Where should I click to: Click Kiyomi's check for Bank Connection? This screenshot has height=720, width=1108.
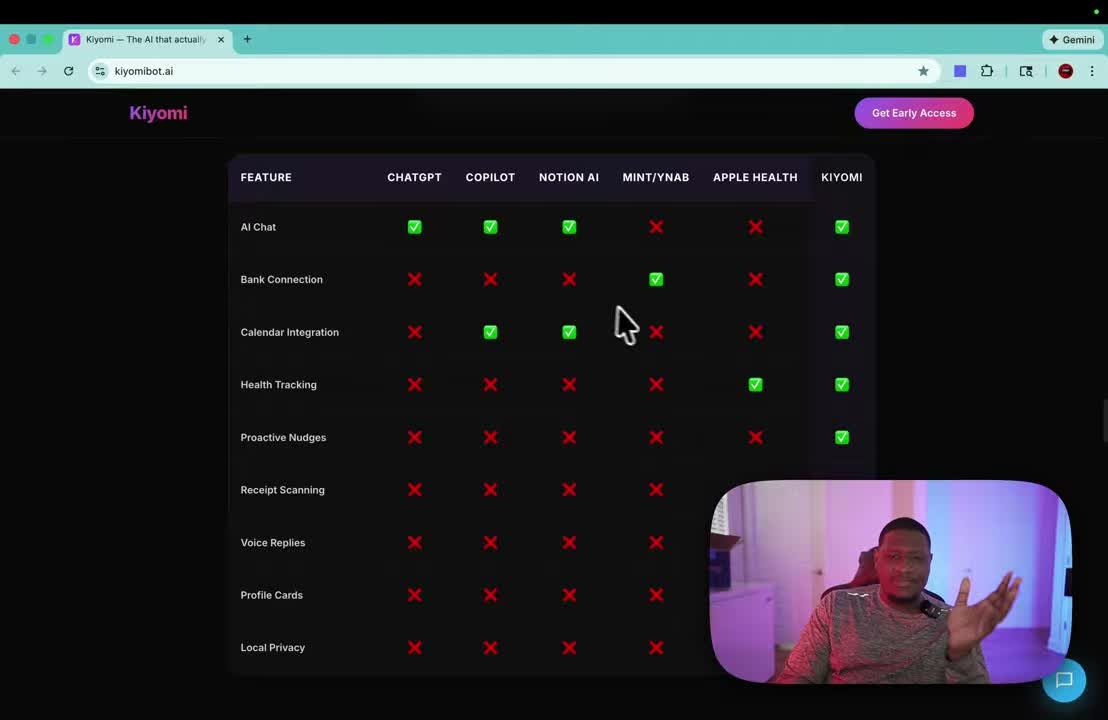(842, 279)
